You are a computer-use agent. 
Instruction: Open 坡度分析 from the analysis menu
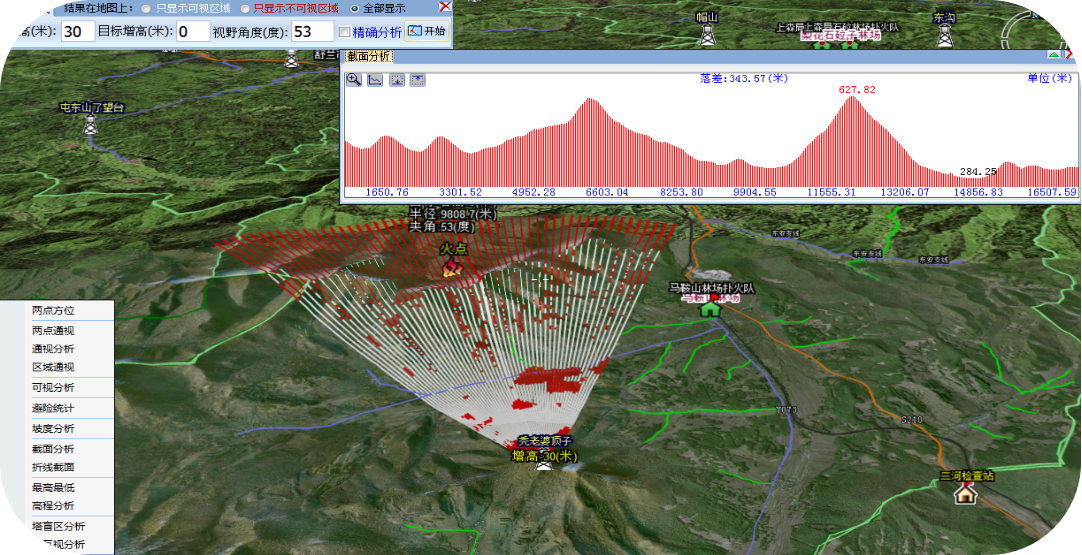point(53,429)
